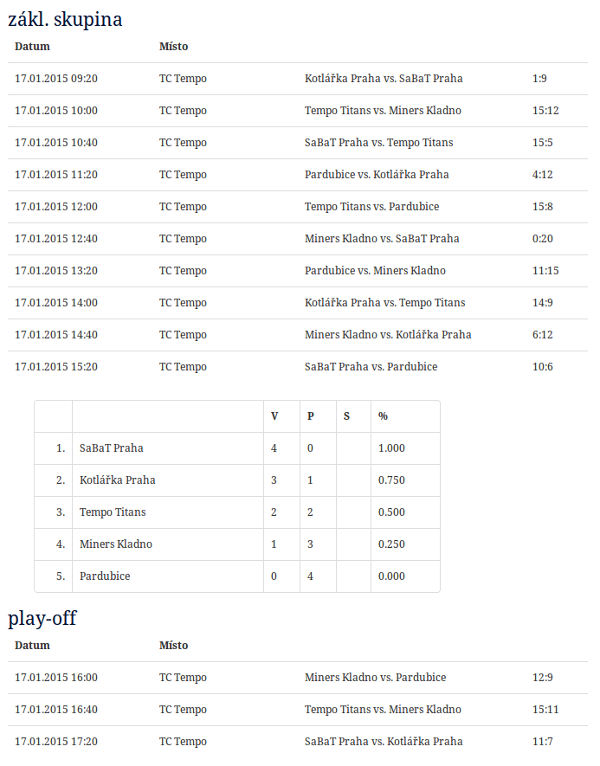Click the "play-off" section heading

pos(42,618)
